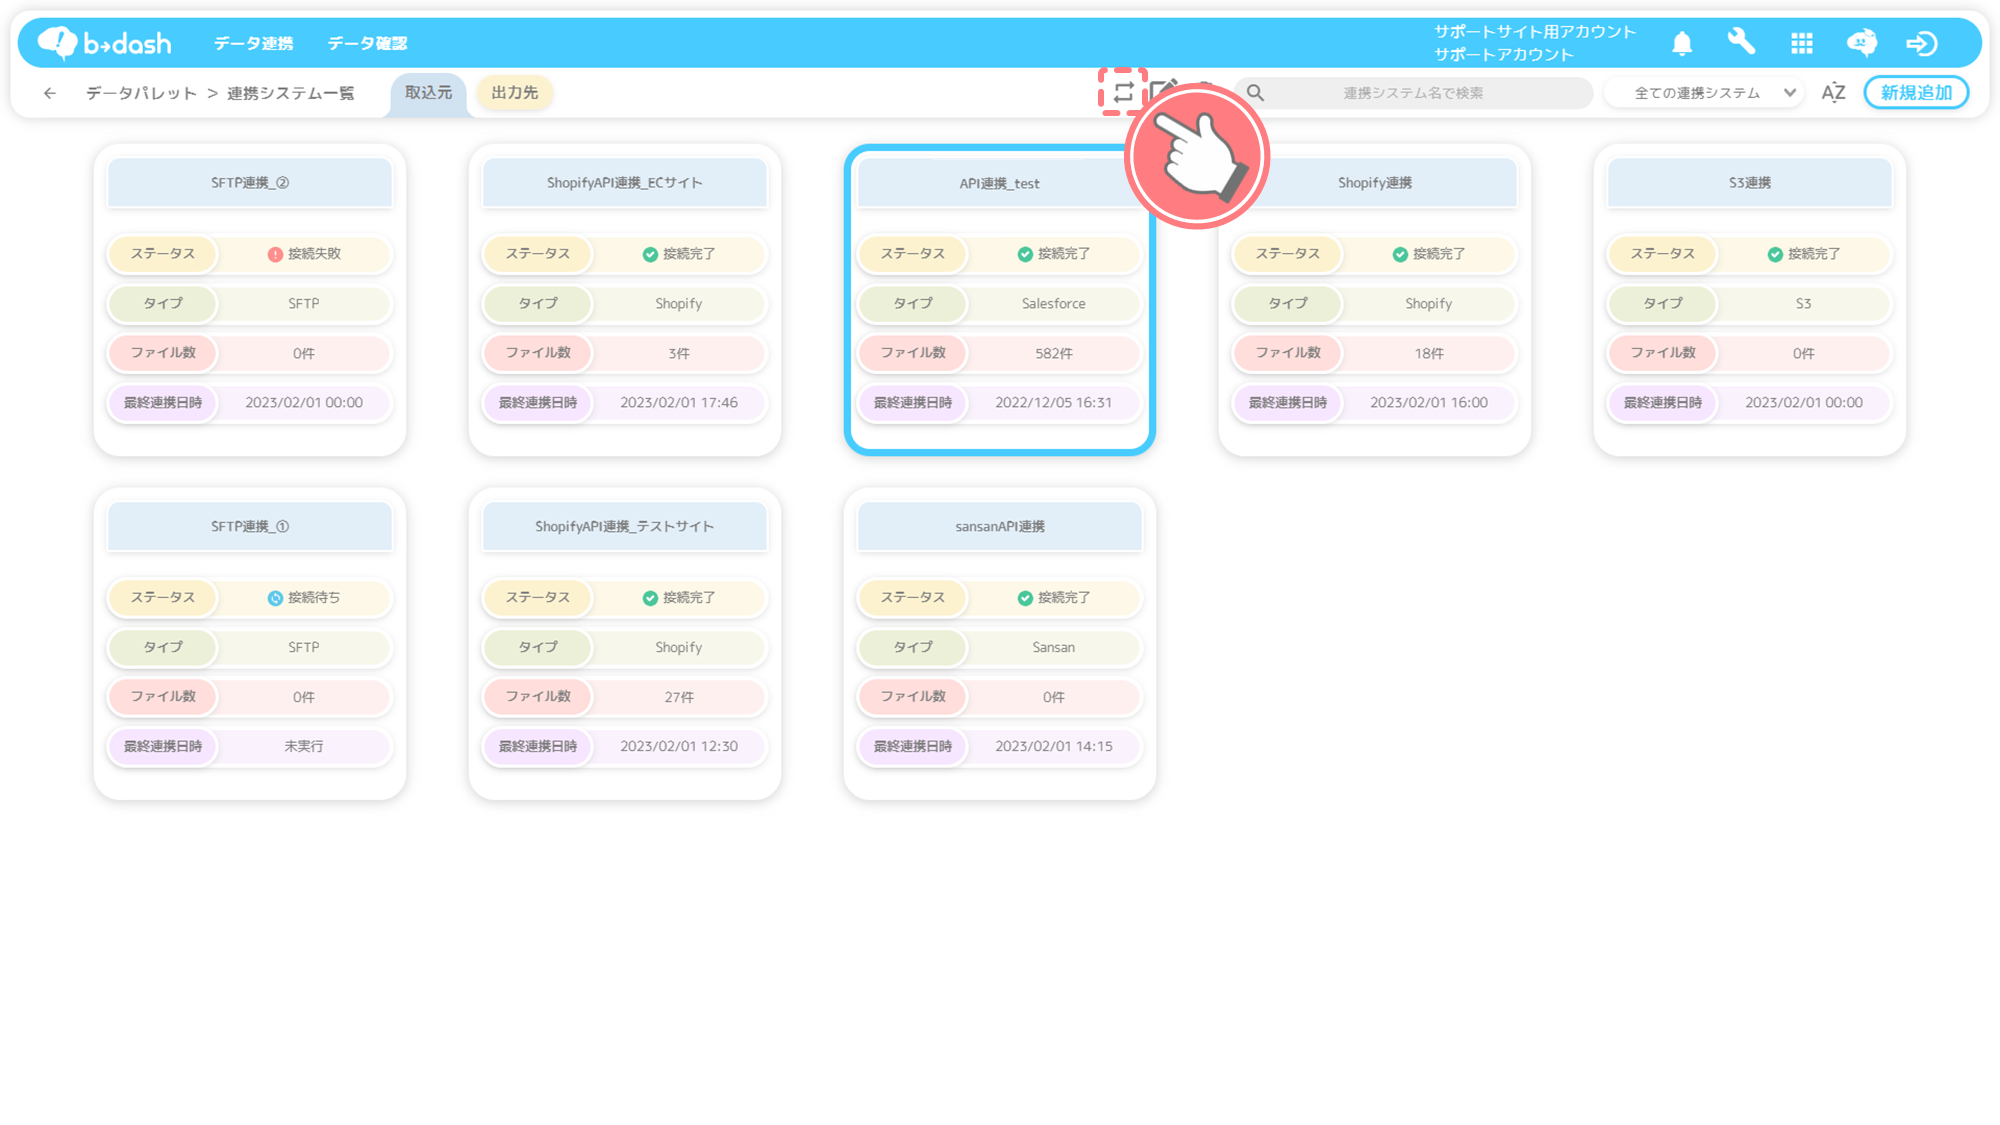The width and height of the screenshot is (2000, 1125).
Task: Select the Shopify連携 card header
Action: (1375, 183)
